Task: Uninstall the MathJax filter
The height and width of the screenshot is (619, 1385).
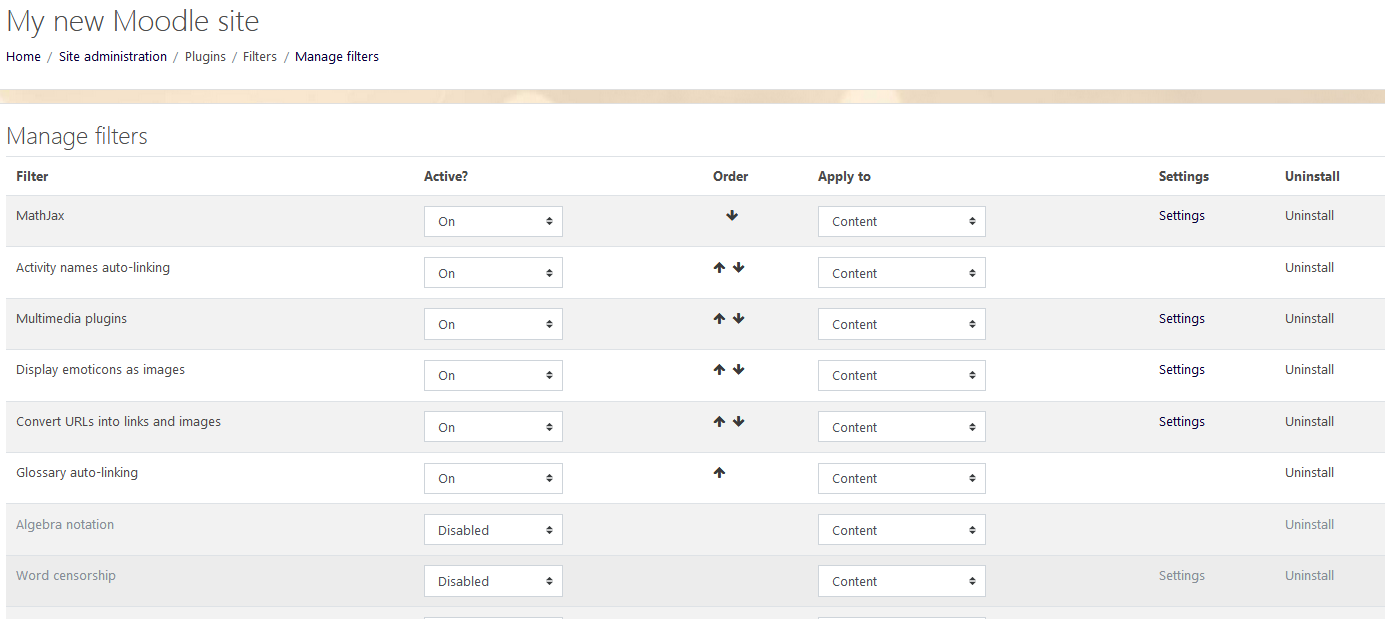Action: point(1309,215)
